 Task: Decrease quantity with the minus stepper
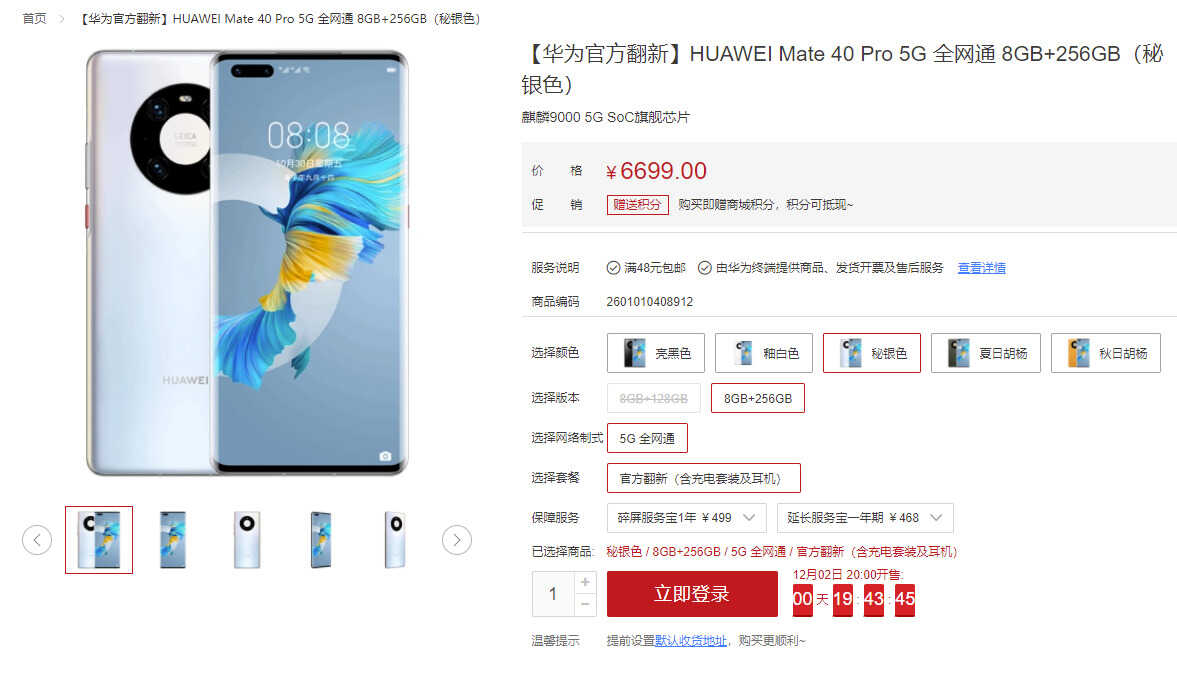[585, 604]
